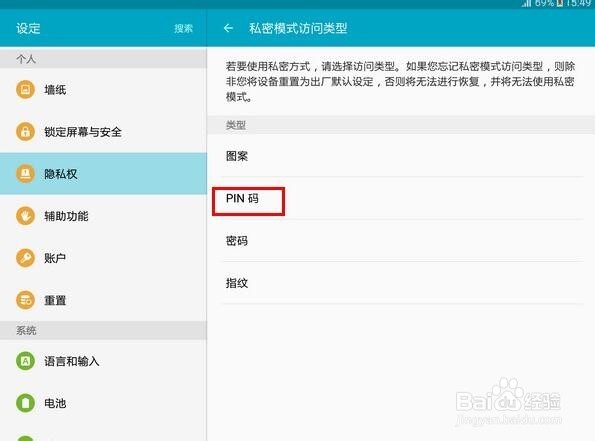Tap the 设定 header title
This screenshot has height=441, width=595.
click(x=28, y=28)
